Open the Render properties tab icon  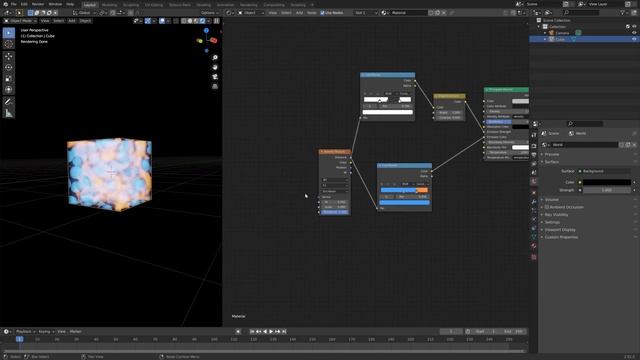(x=534, y=146)
